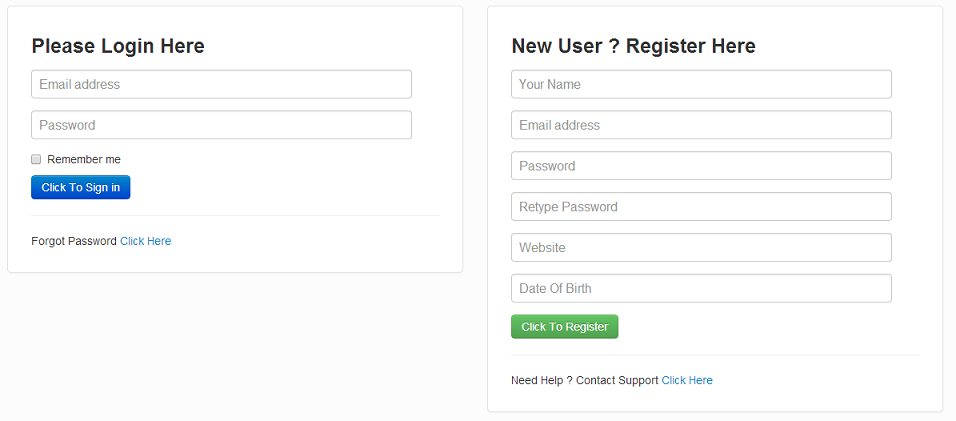Click the login Email address field

coord(221,85)
